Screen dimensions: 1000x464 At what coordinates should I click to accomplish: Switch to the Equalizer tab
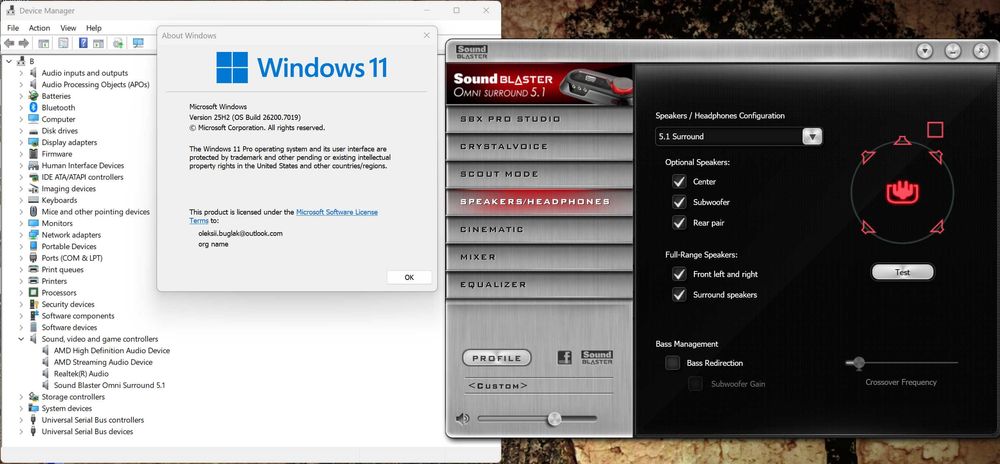[539, 285]
